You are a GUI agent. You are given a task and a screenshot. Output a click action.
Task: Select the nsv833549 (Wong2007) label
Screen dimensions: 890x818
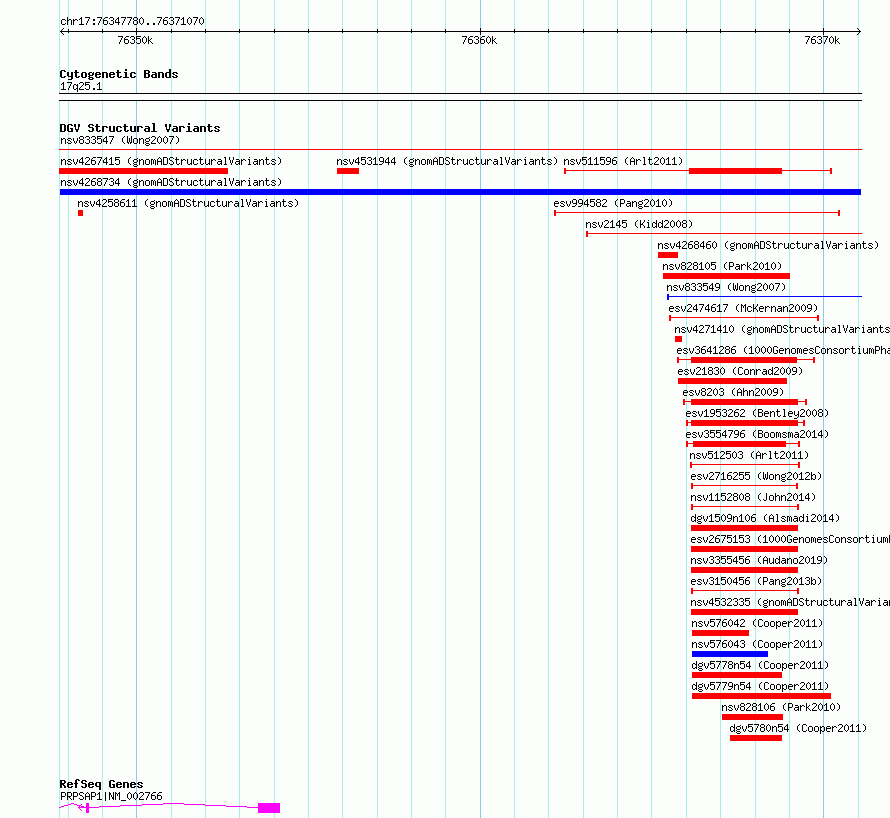(x=726, y=287)
